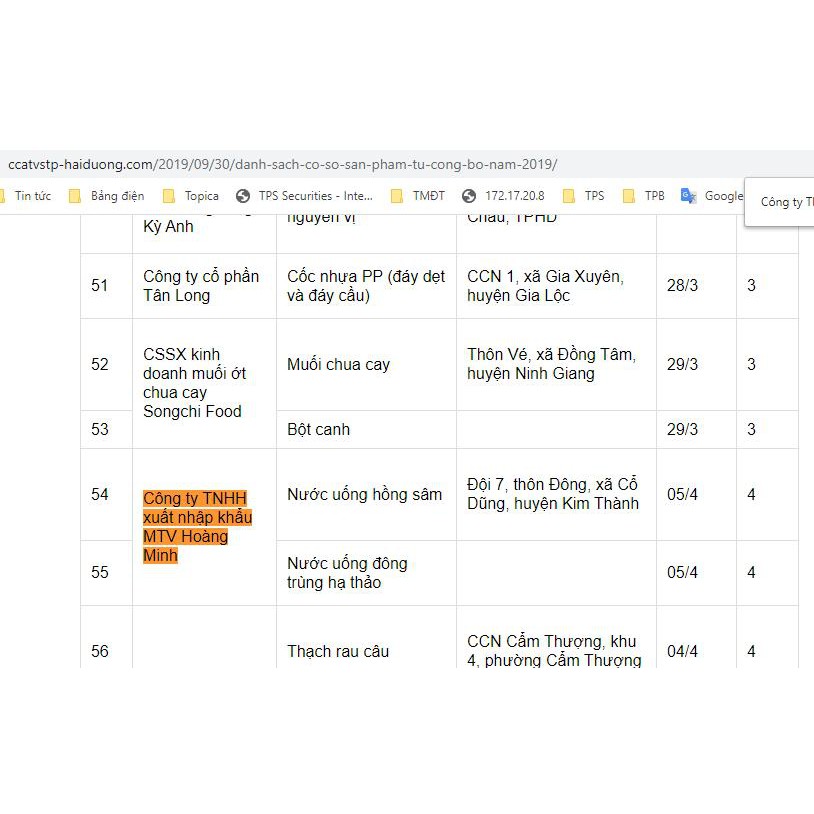This screenshot has width=814, height=814.
Task: Open the TMĐT bookmark folder
Action: pos(419,196)
